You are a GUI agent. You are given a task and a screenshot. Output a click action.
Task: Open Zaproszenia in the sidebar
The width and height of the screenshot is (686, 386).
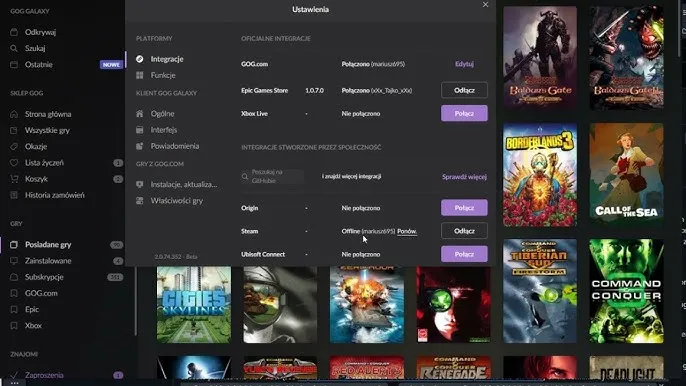pos(44,375)
